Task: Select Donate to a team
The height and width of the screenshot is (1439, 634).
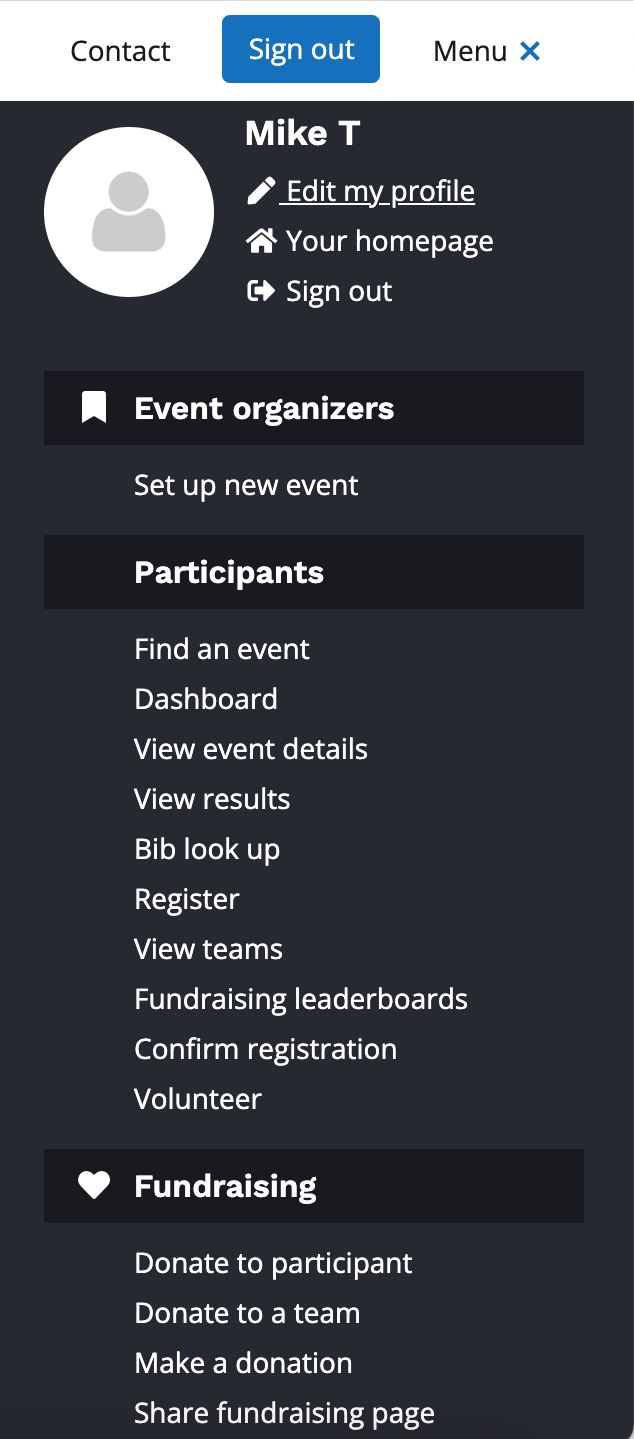Action: pyautogui.click(x=247, y=1313)
